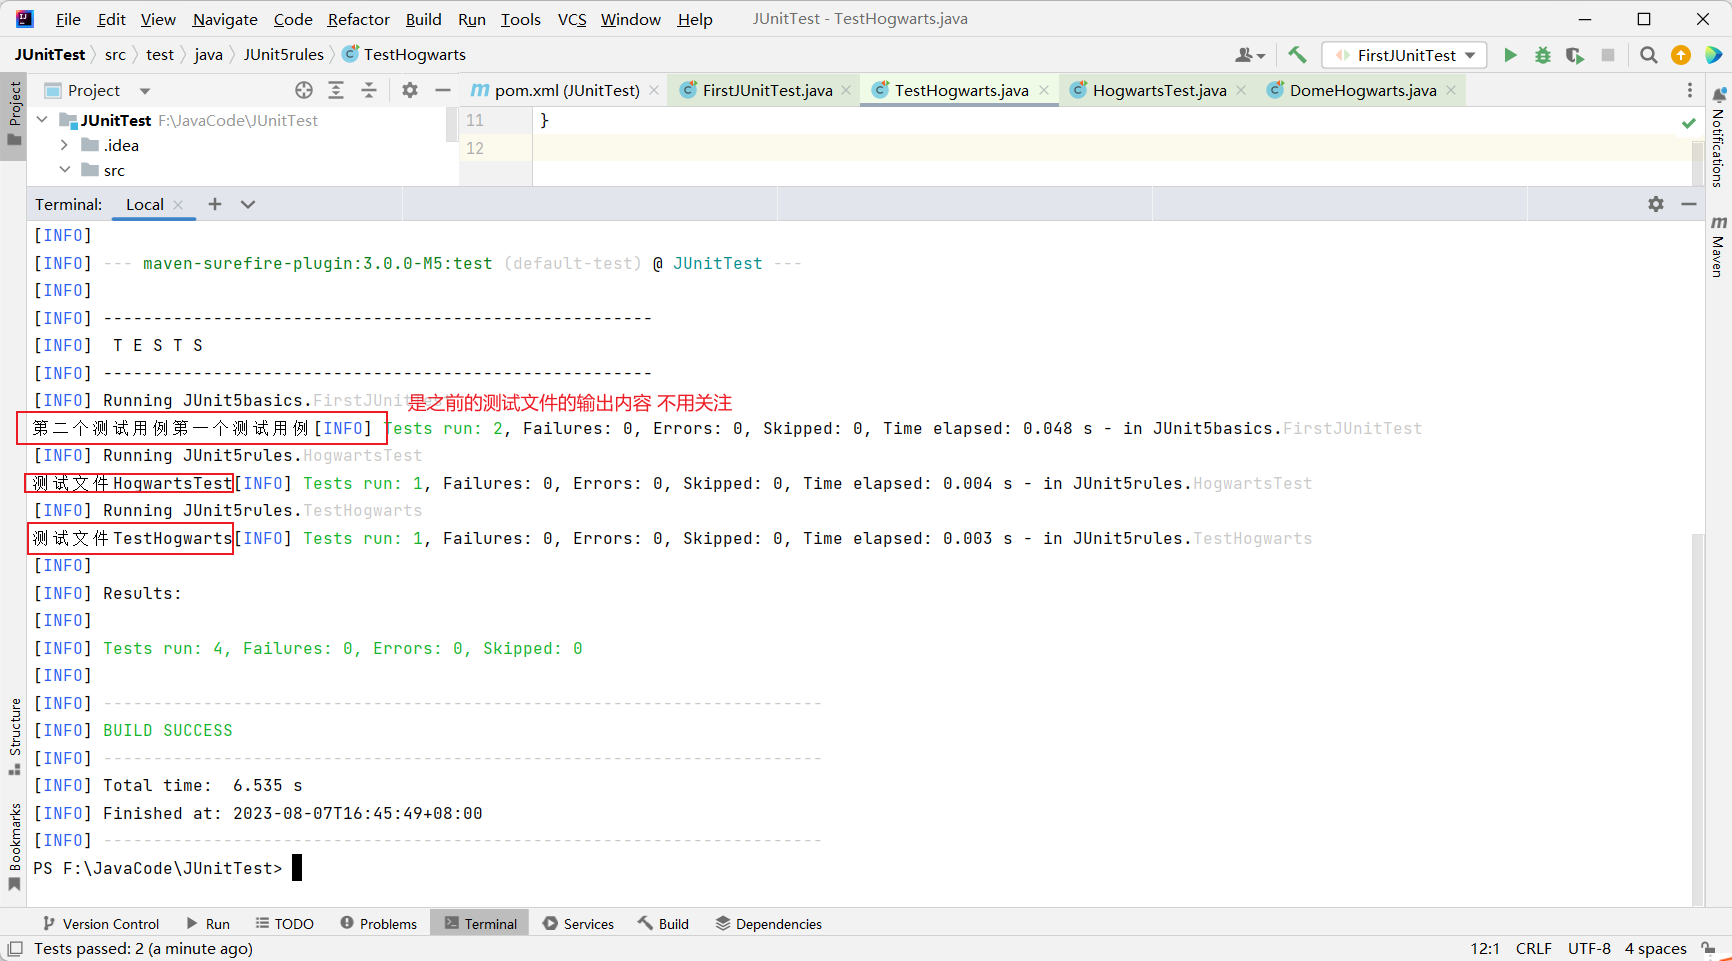Open the Refactor menu
Viewport: 1732px width, 961px height.
(358, 19)
